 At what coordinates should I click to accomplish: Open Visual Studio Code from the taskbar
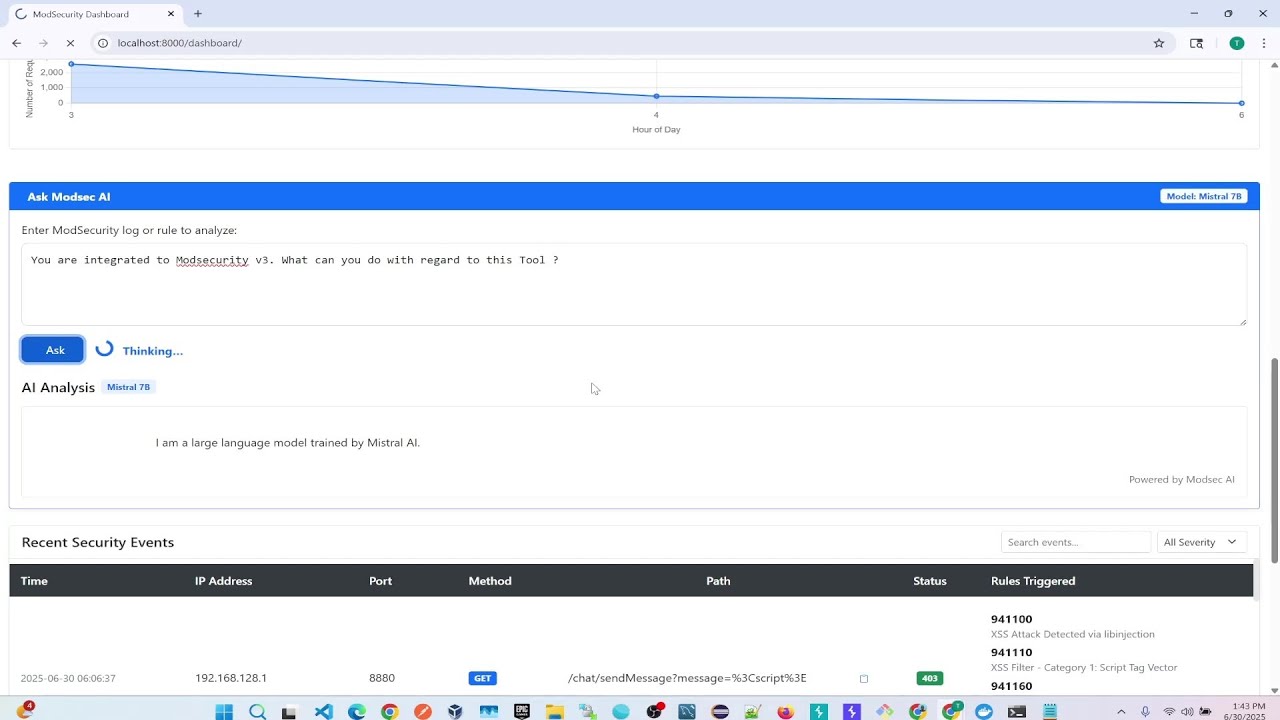(x=323, y=712)
